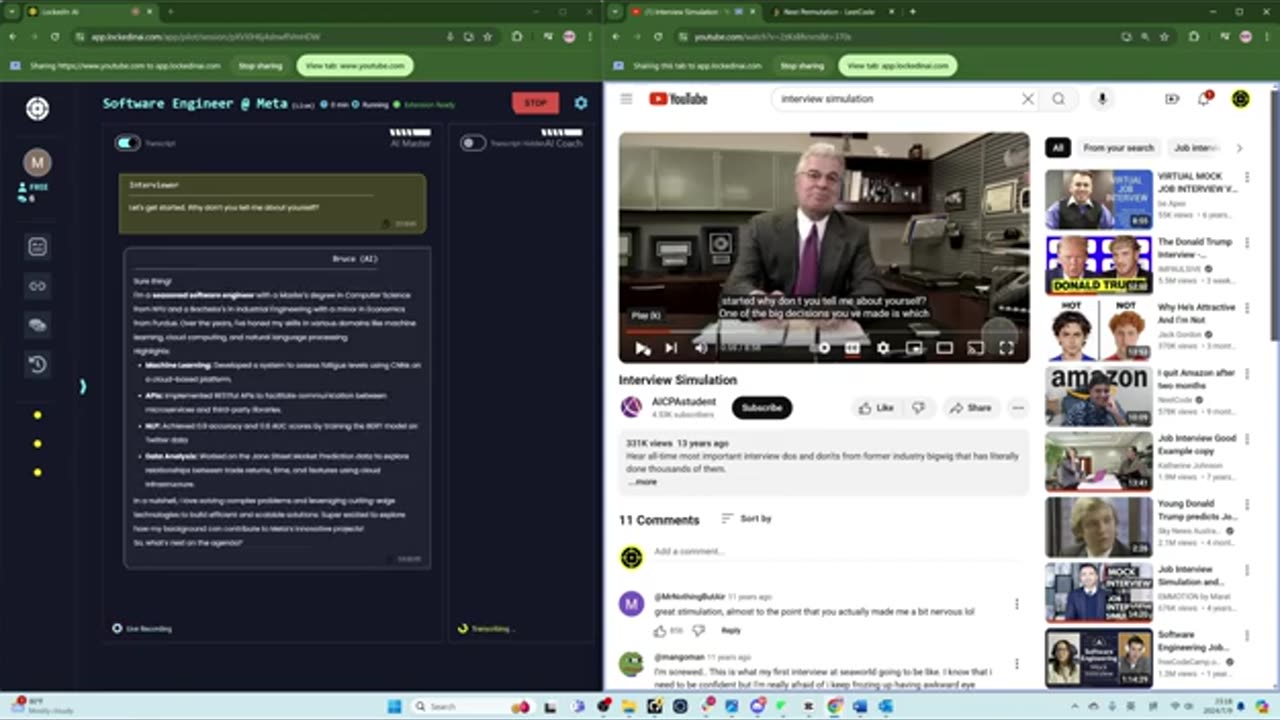
Task: Dislike the Interview Simulation video
Action: (918, 407)
